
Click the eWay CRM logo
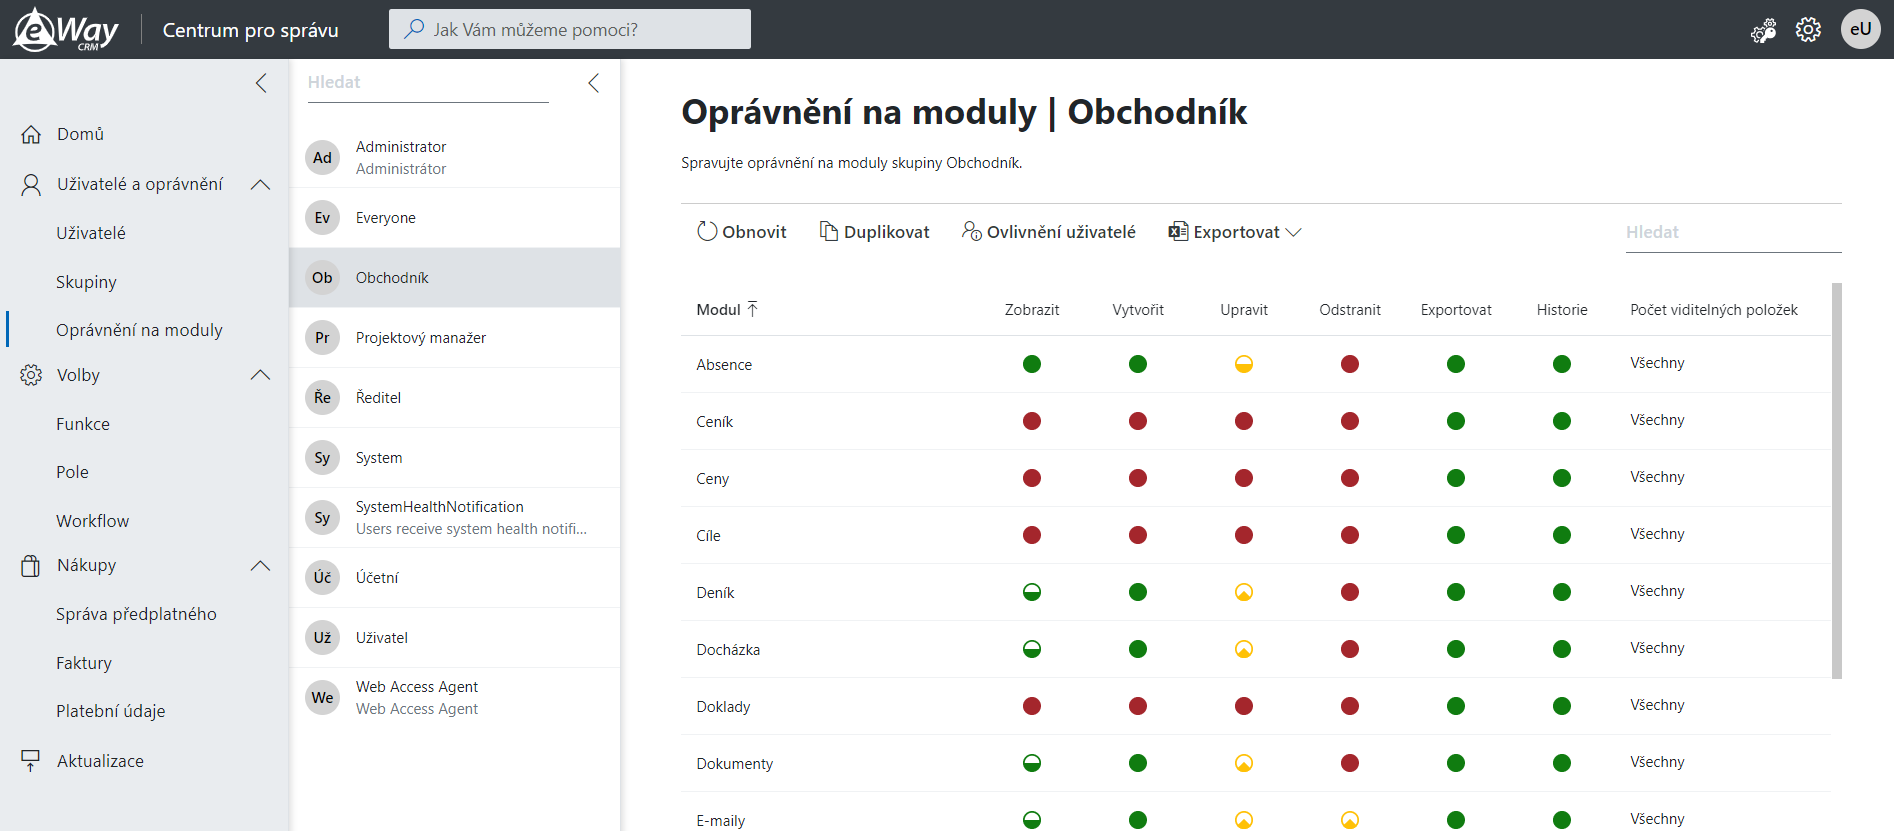(66, 29)
